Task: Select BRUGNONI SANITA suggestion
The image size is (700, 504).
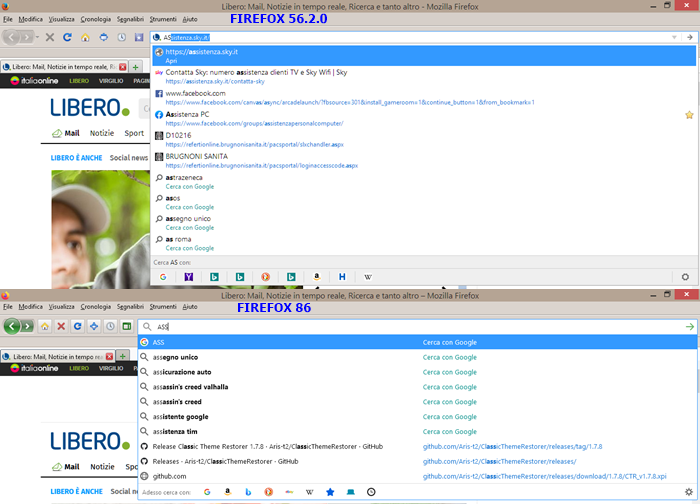Action: 424,160
